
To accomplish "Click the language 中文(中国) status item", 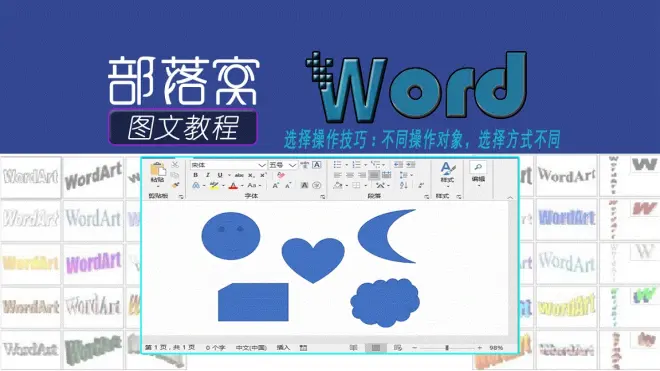I will point(251,347).
